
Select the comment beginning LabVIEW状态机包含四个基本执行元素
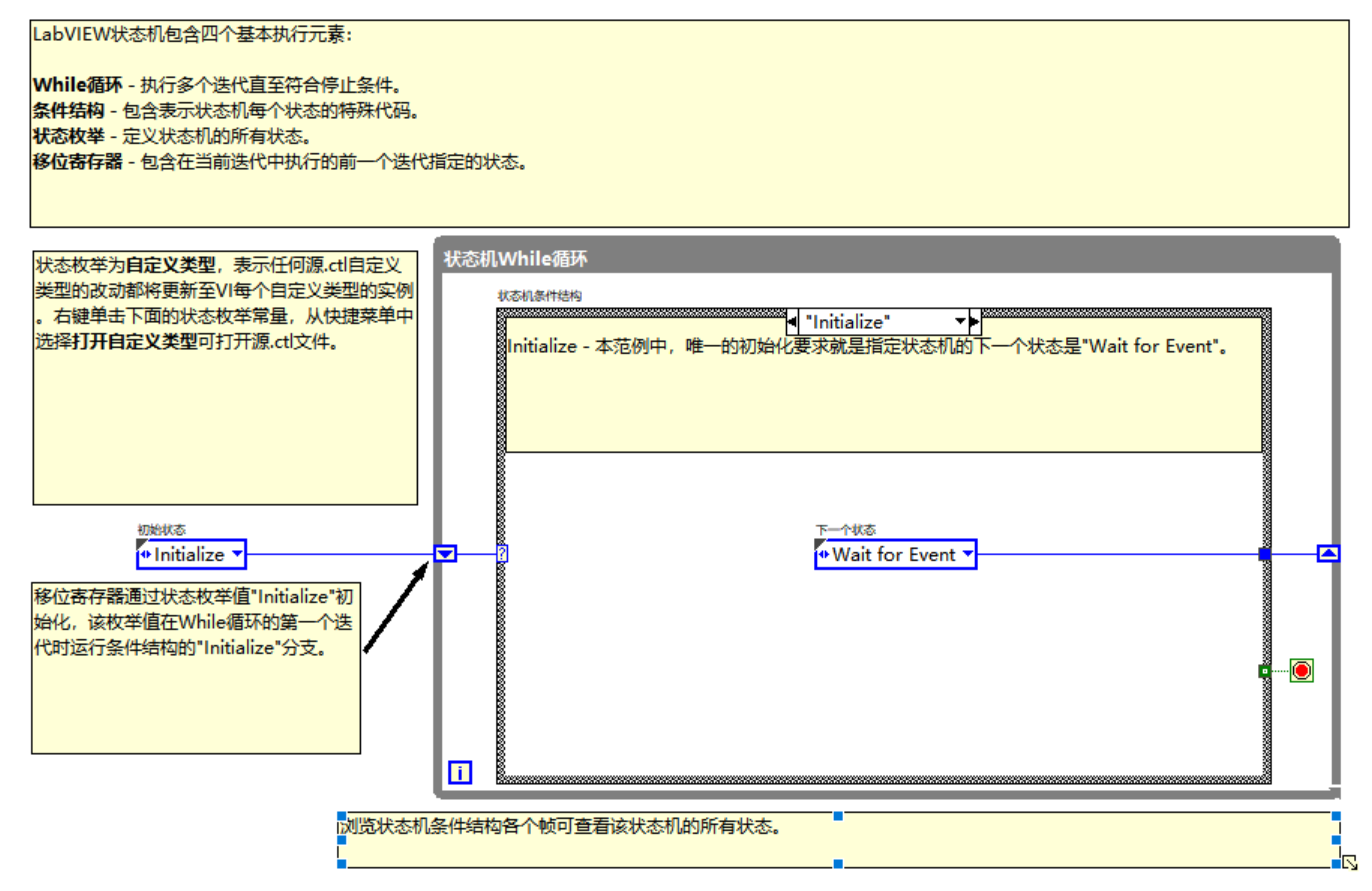pos(690,124)
